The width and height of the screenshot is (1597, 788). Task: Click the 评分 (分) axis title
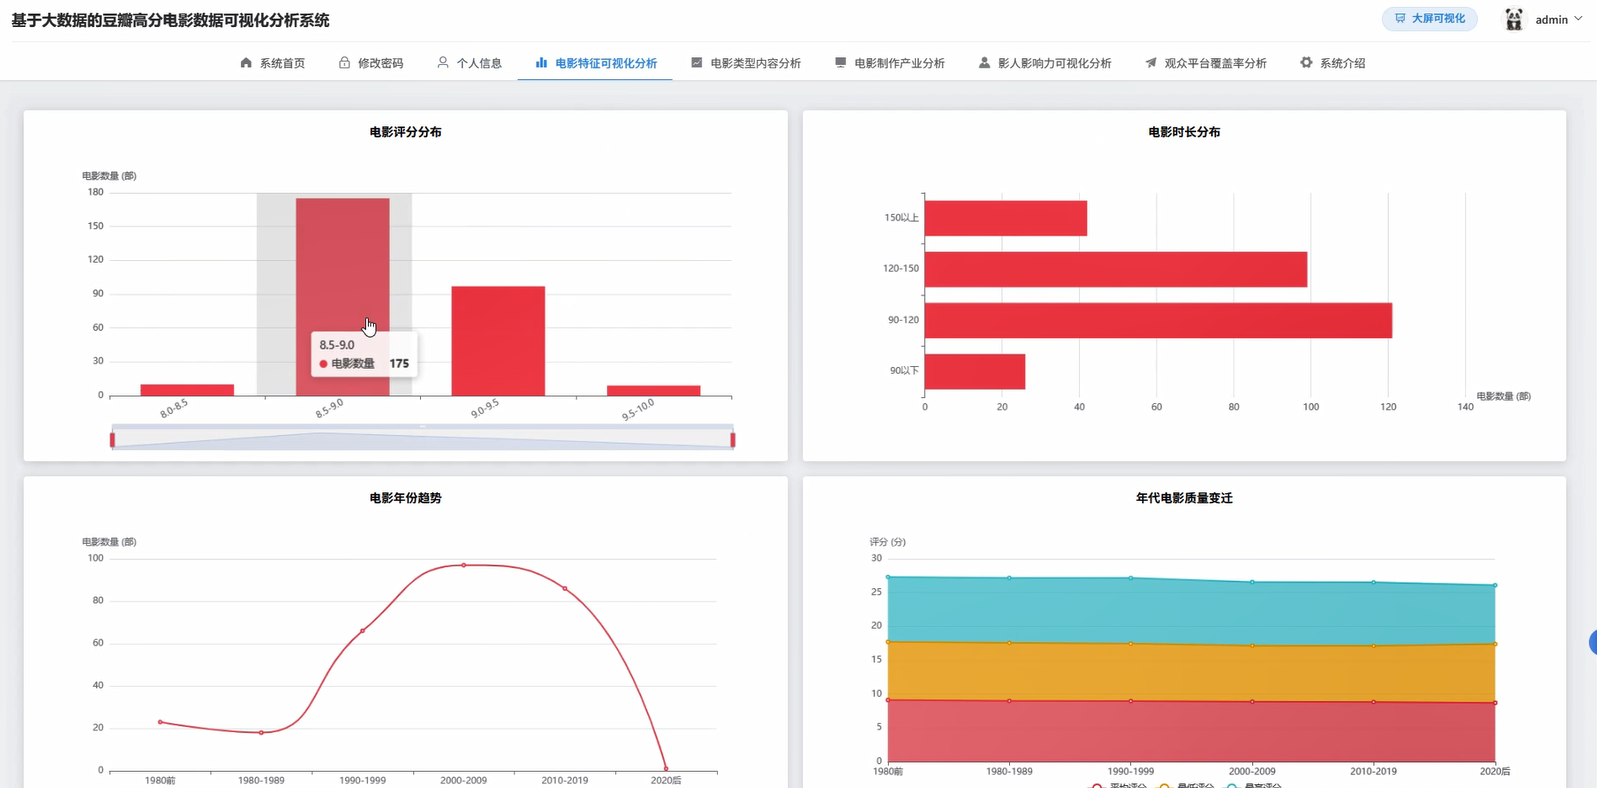(888, 542)
